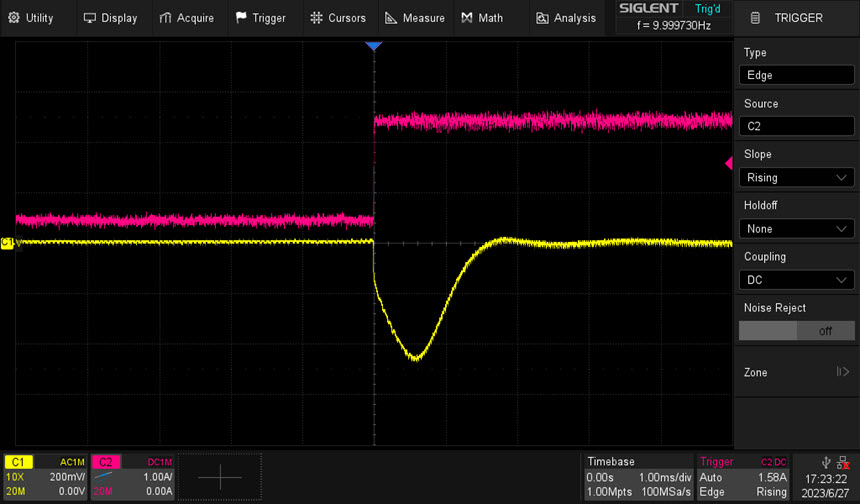Expand the Coupling dropdown showing DC
The image size is (860, 504).
coord(797,280)
